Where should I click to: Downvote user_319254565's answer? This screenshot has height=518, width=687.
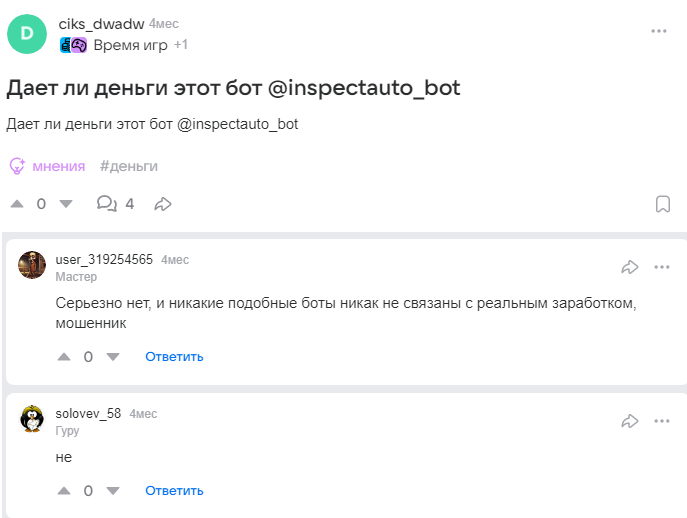pos(112,357)
